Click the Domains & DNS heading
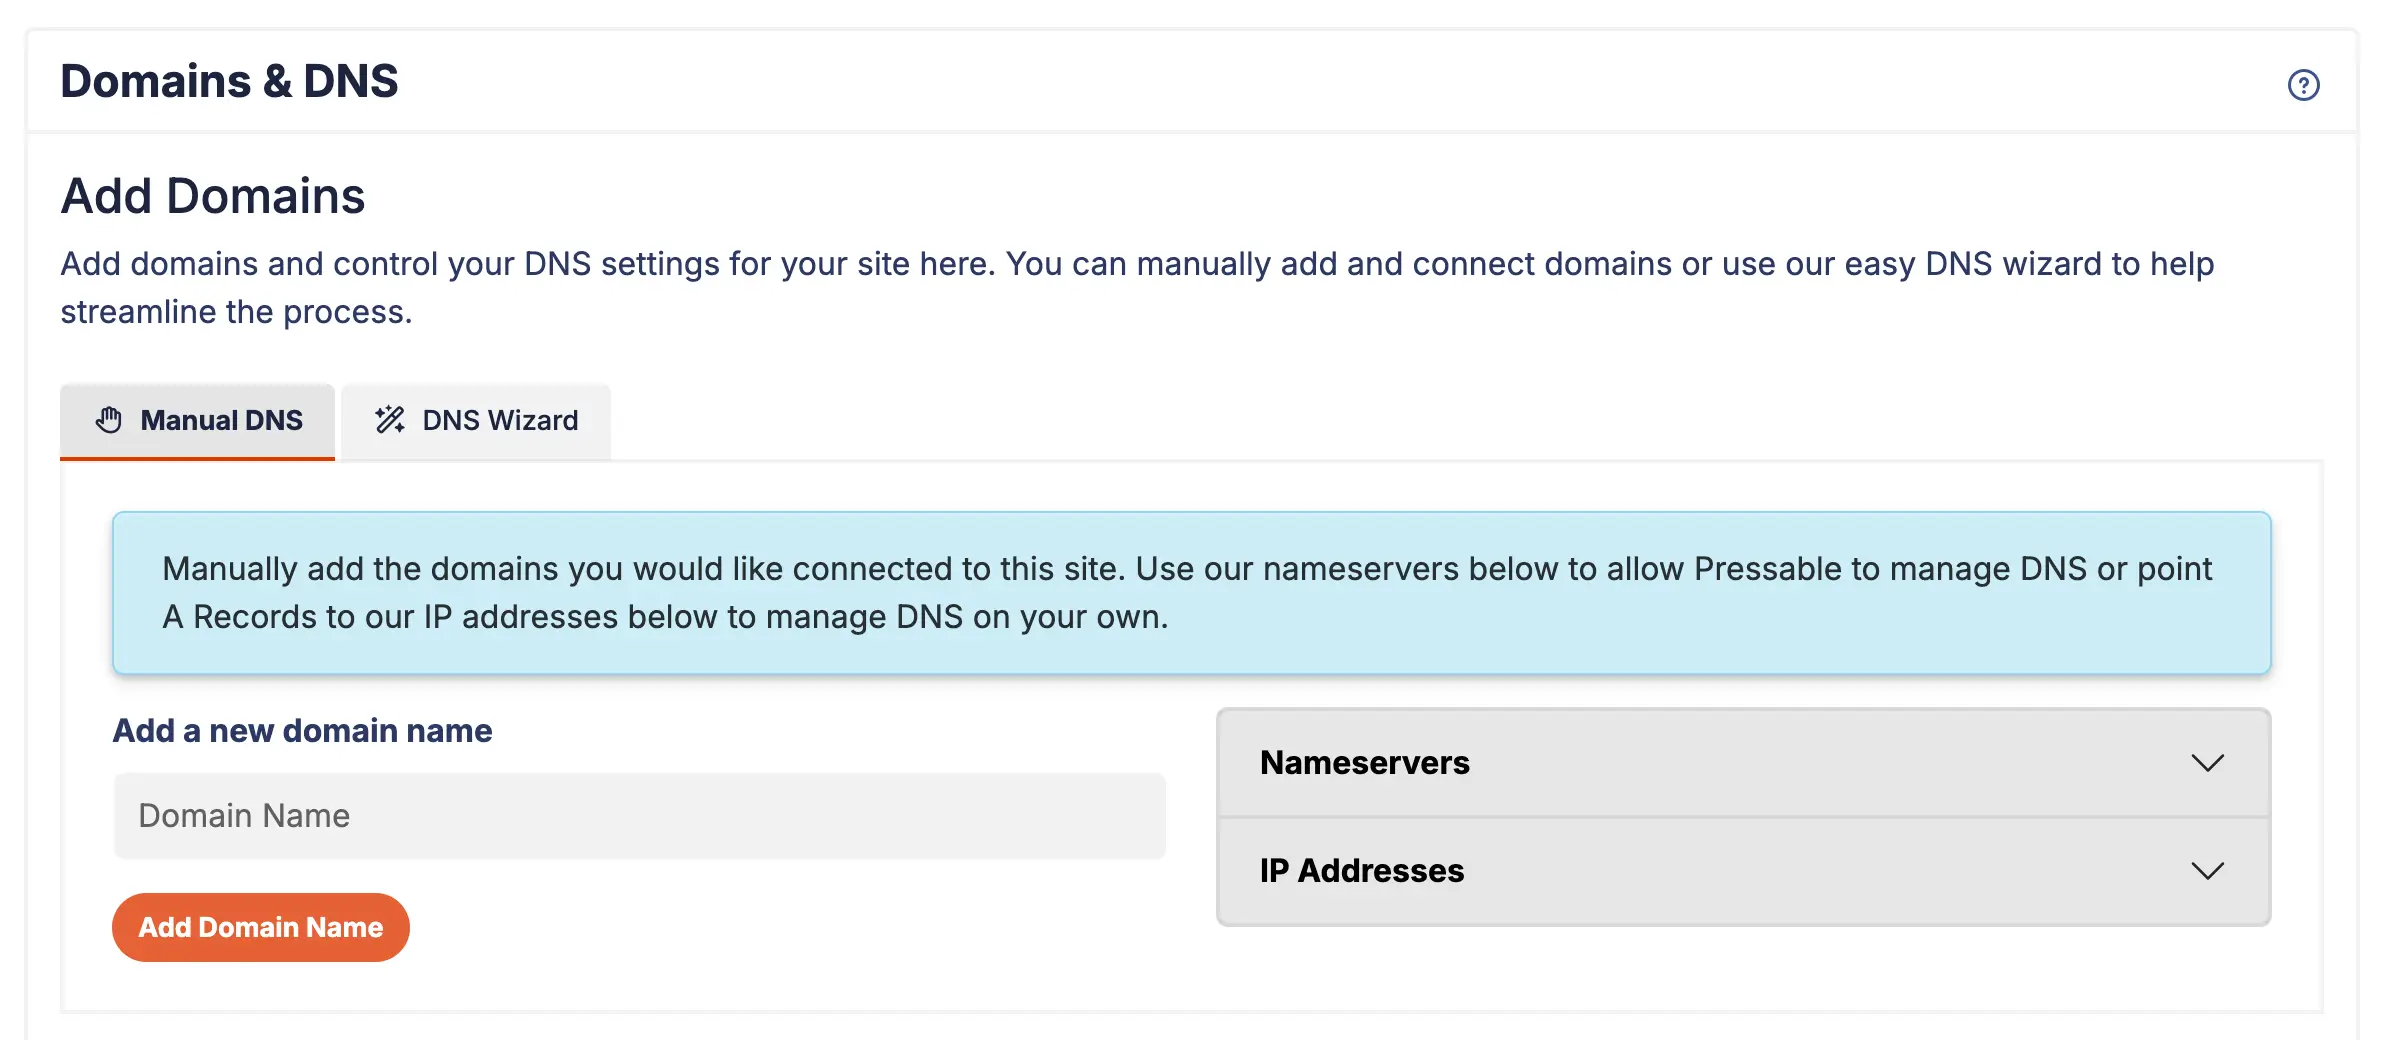Image resolution: width=2388 pixels, height=1040 pixels. [229, 80]
